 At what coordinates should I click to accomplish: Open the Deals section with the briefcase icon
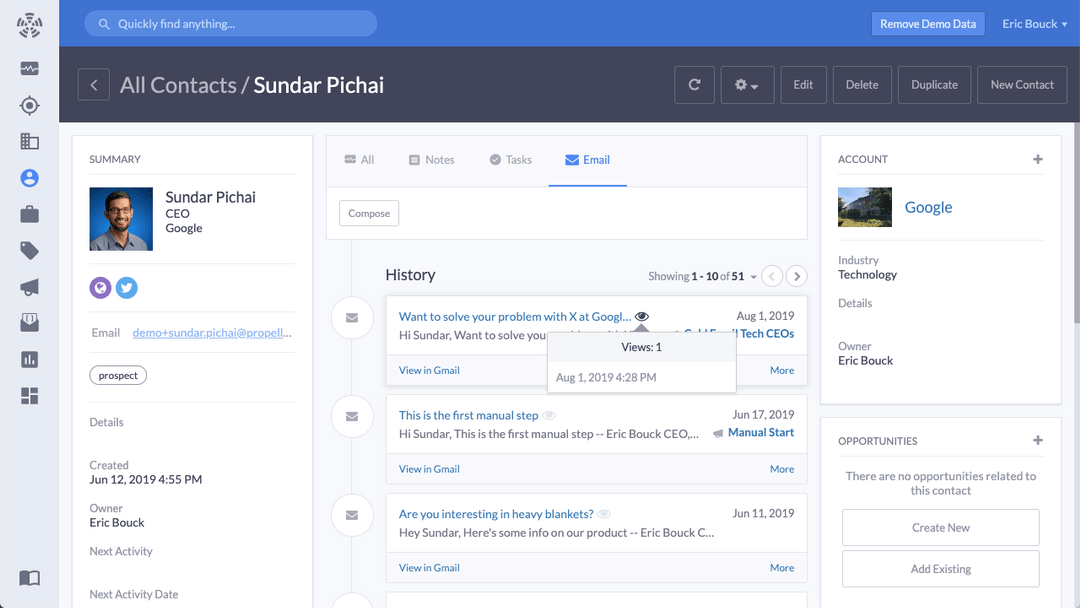coord(29,214)
